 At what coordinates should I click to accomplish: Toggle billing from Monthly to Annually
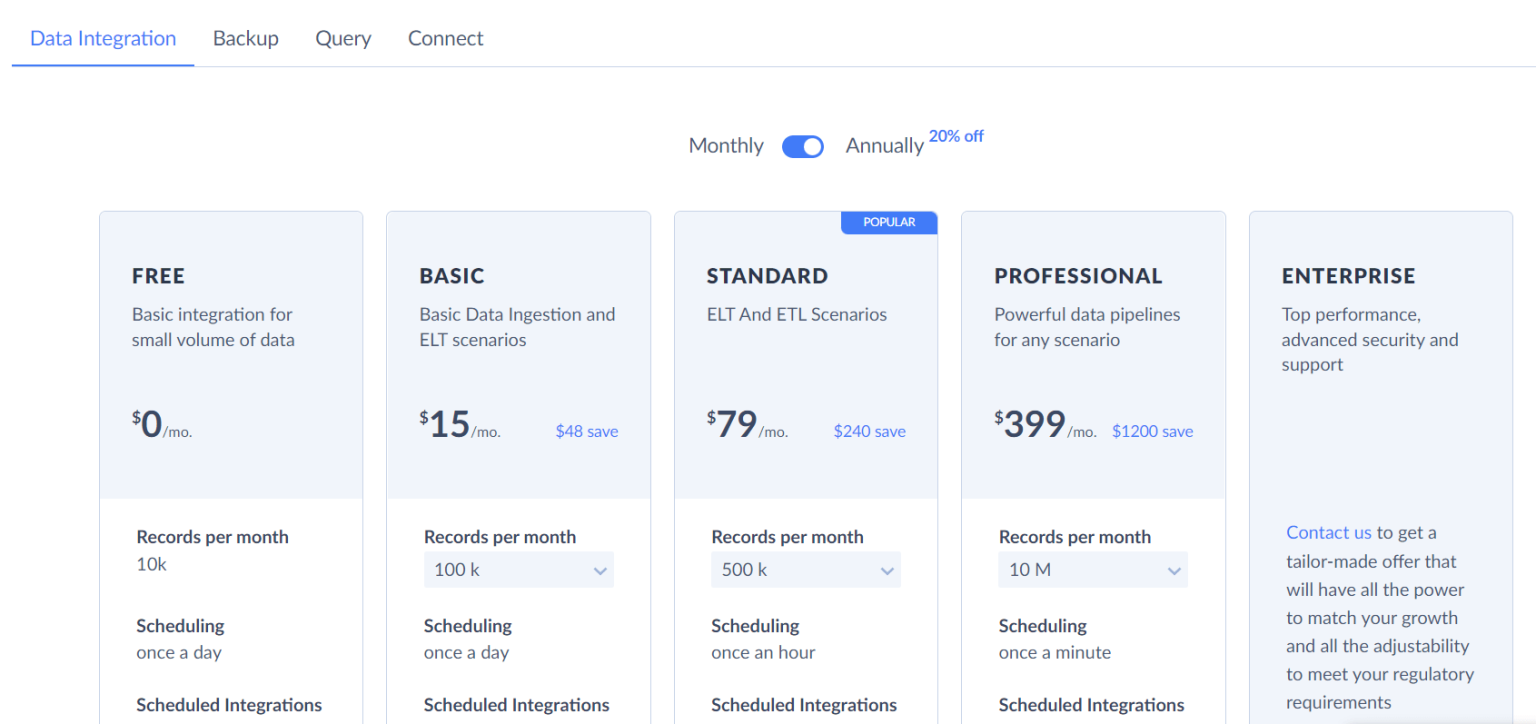(803, 146)
